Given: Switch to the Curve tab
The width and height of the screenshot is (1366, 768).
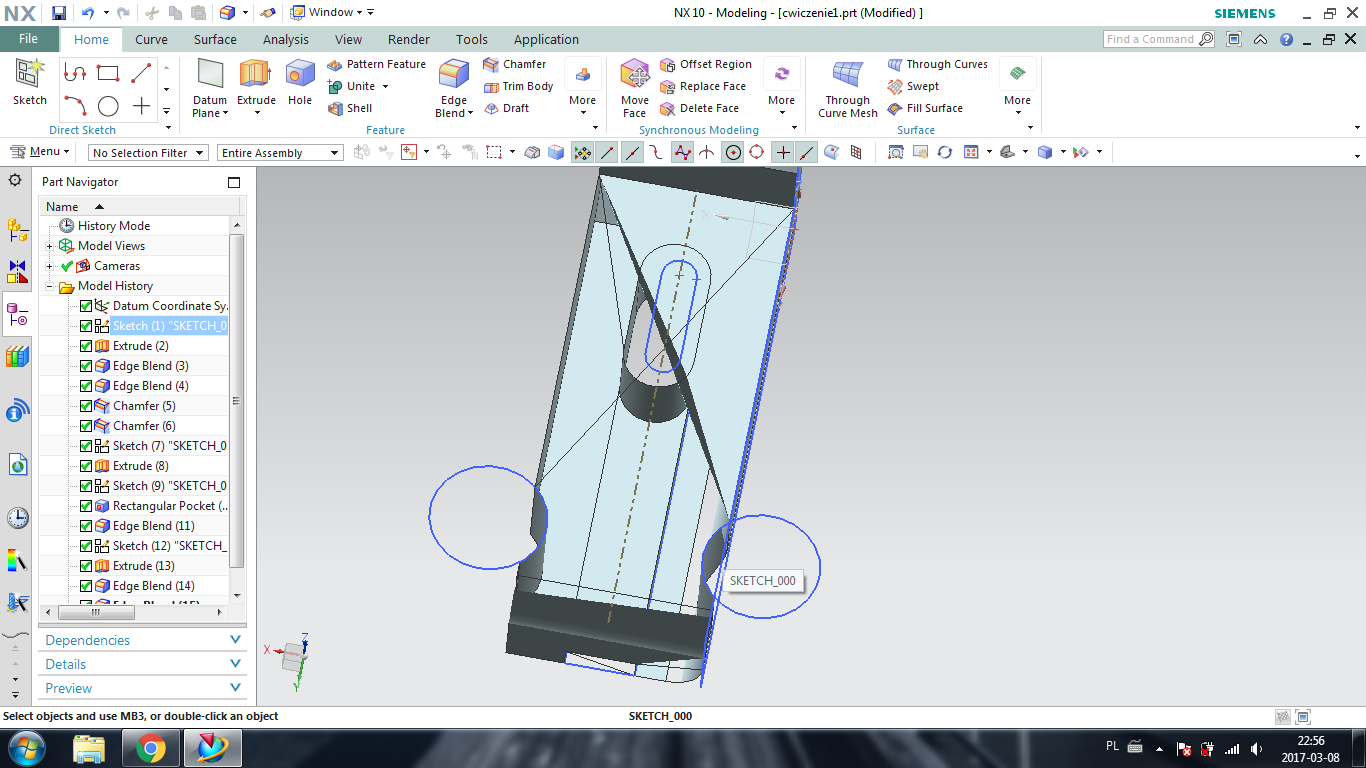Looking at the screenshot, I should click(151, 40).
